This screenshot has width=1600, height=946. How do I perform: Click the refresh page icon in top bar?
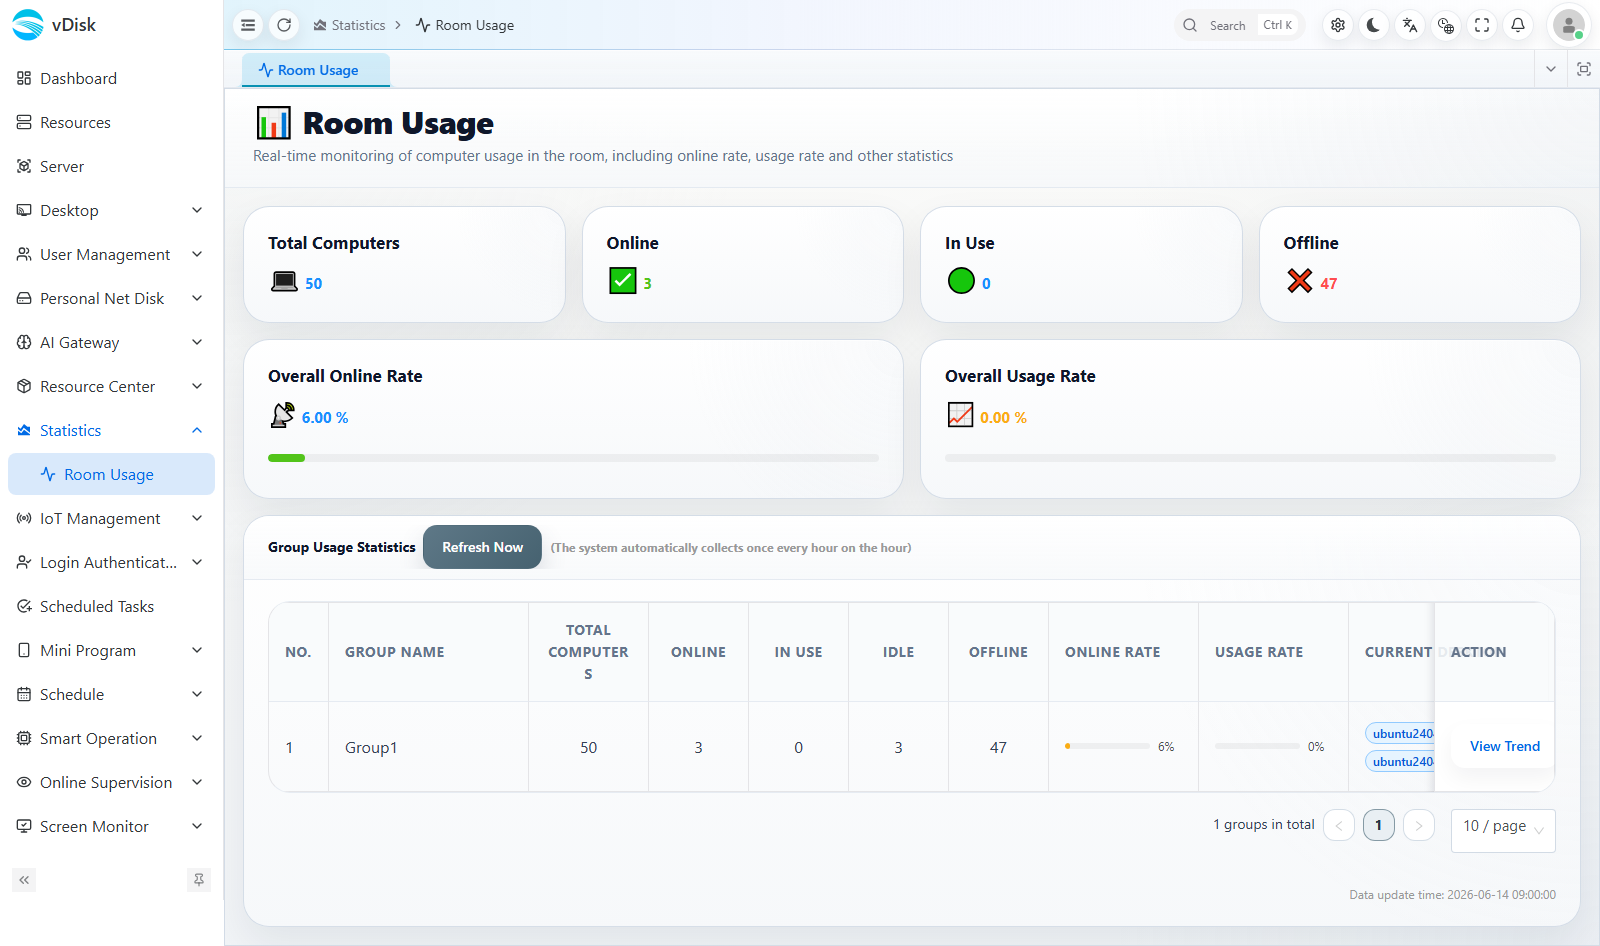(284, 25)
